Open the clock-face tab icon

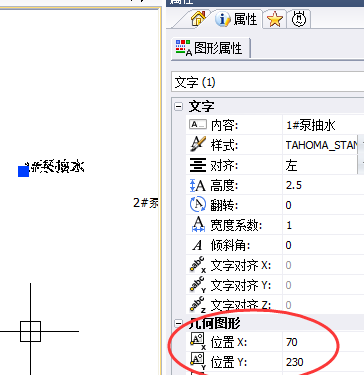(x=299, y=19)
